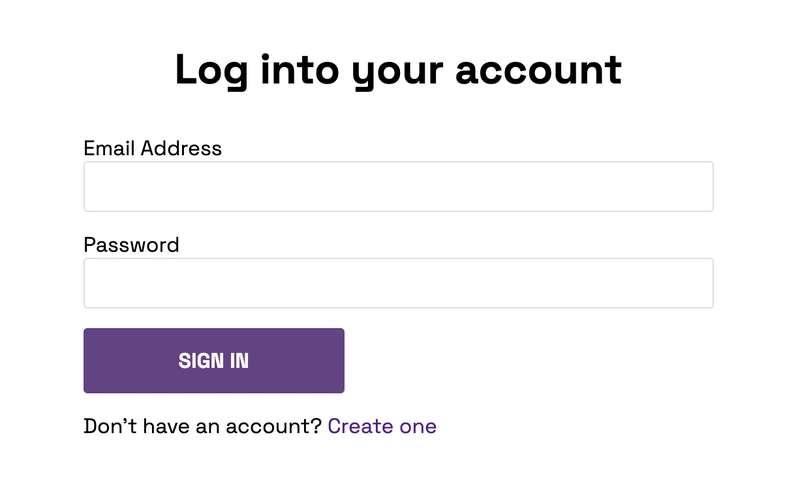Place cursor in the password box
Image resolution: width=800 pixels, height=484 pixels.
[x=398, y=283]
